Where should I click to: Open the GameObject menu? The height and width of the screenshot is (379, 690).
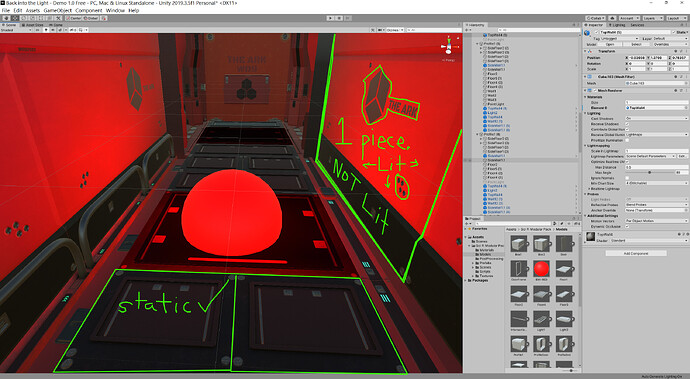click(57, 10)
